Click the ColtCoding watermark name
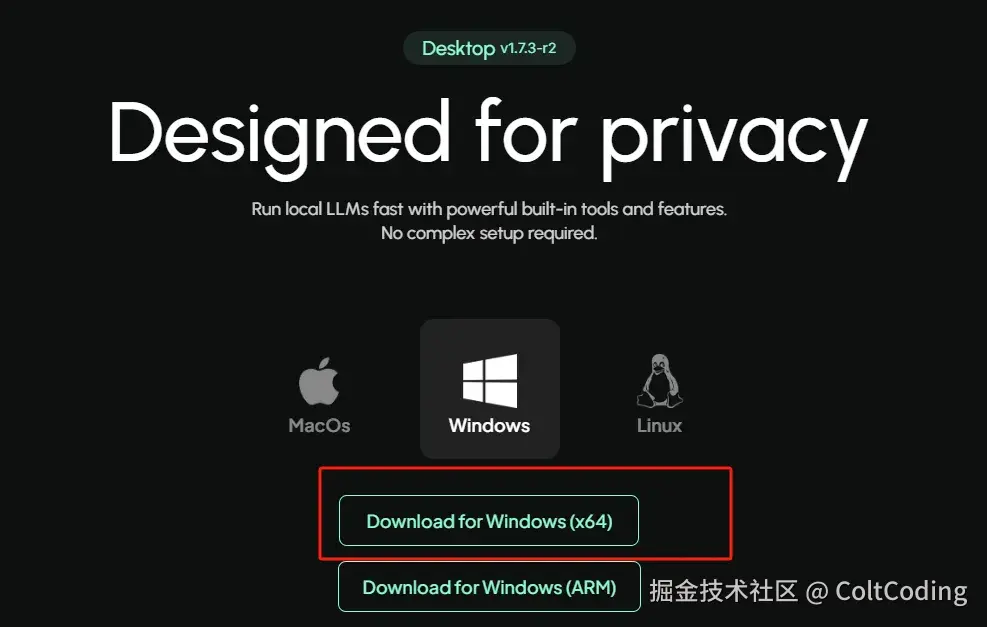The image size is (987, 627). click(x=901, y=591)
